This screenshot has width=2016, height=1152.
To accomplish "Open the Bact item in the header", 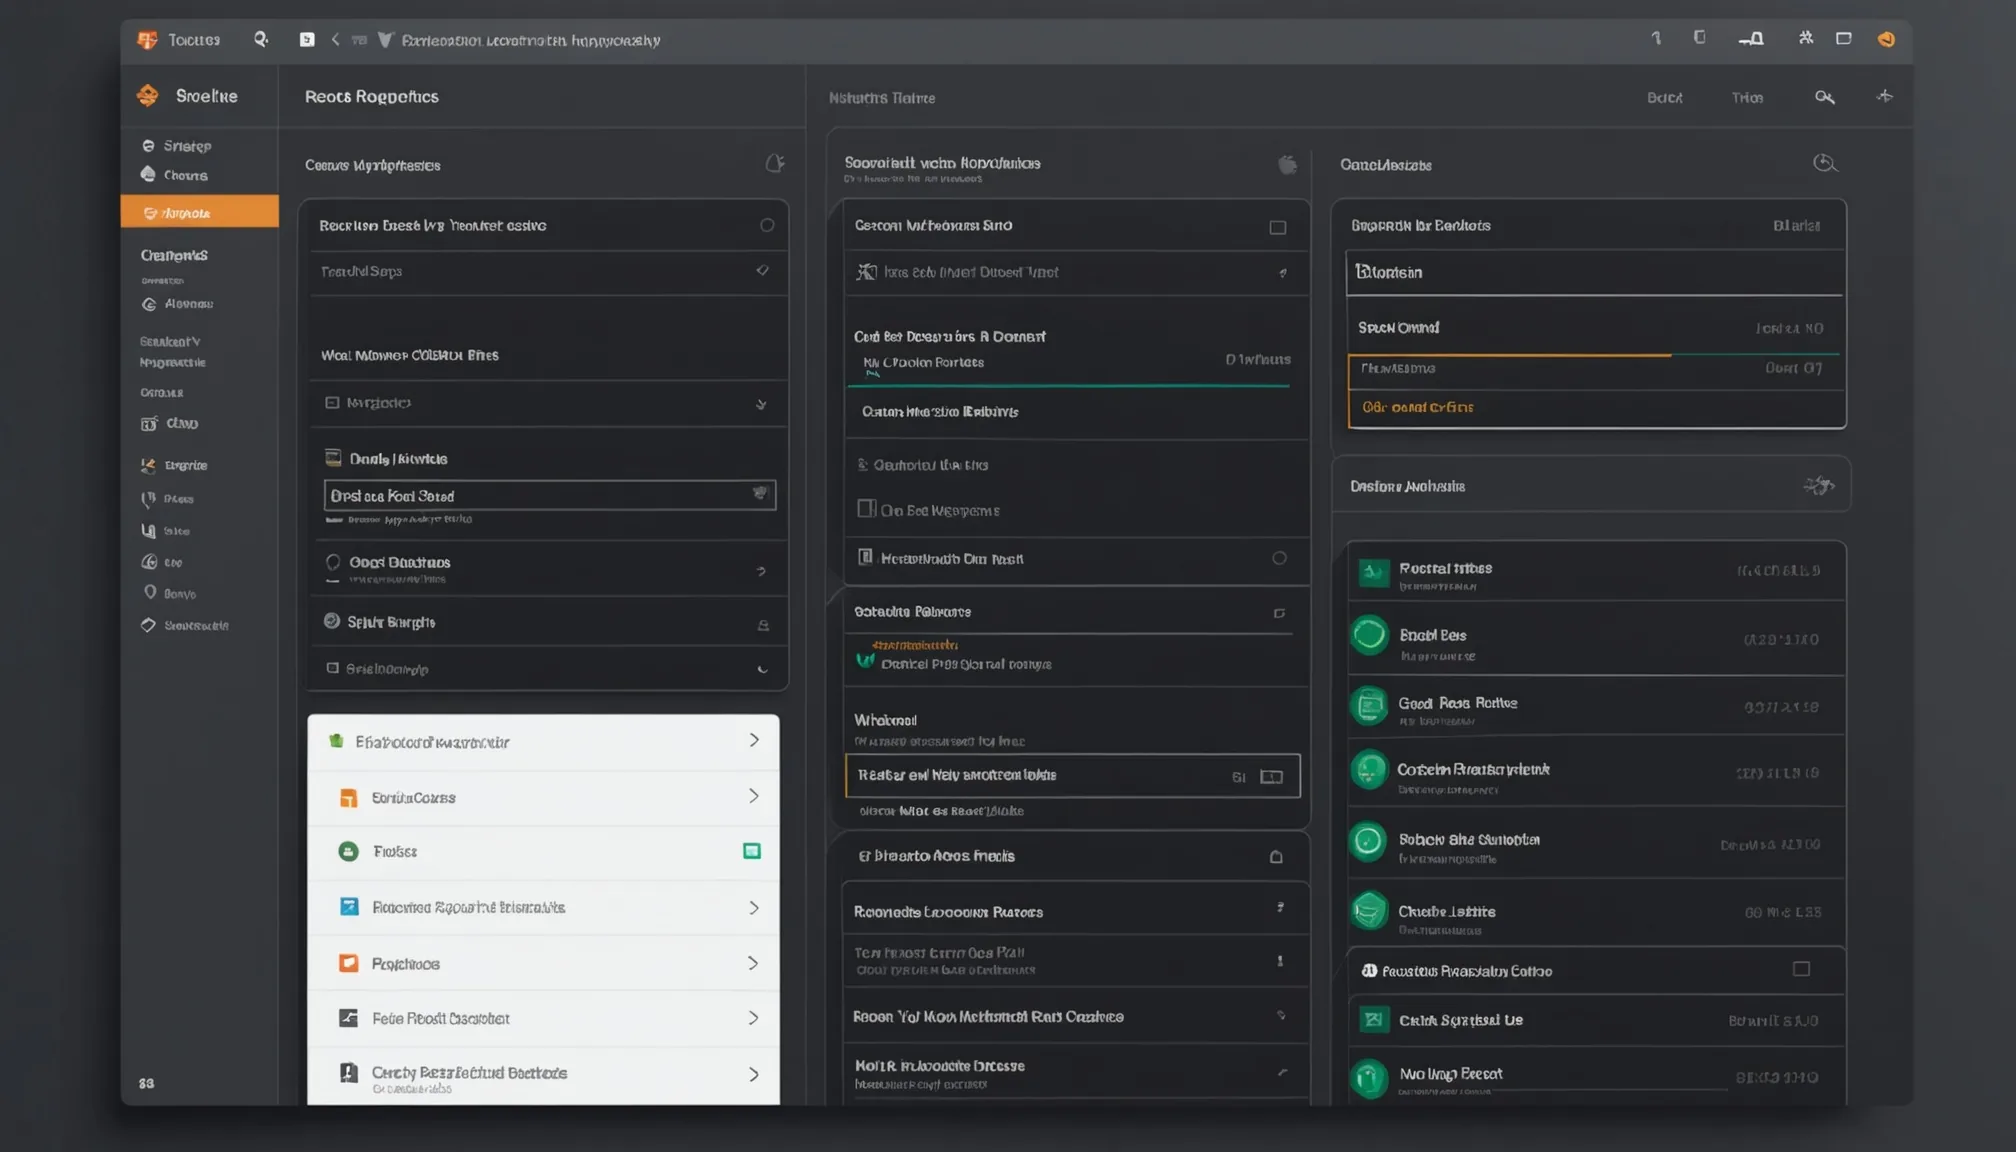I will 1665,98.
